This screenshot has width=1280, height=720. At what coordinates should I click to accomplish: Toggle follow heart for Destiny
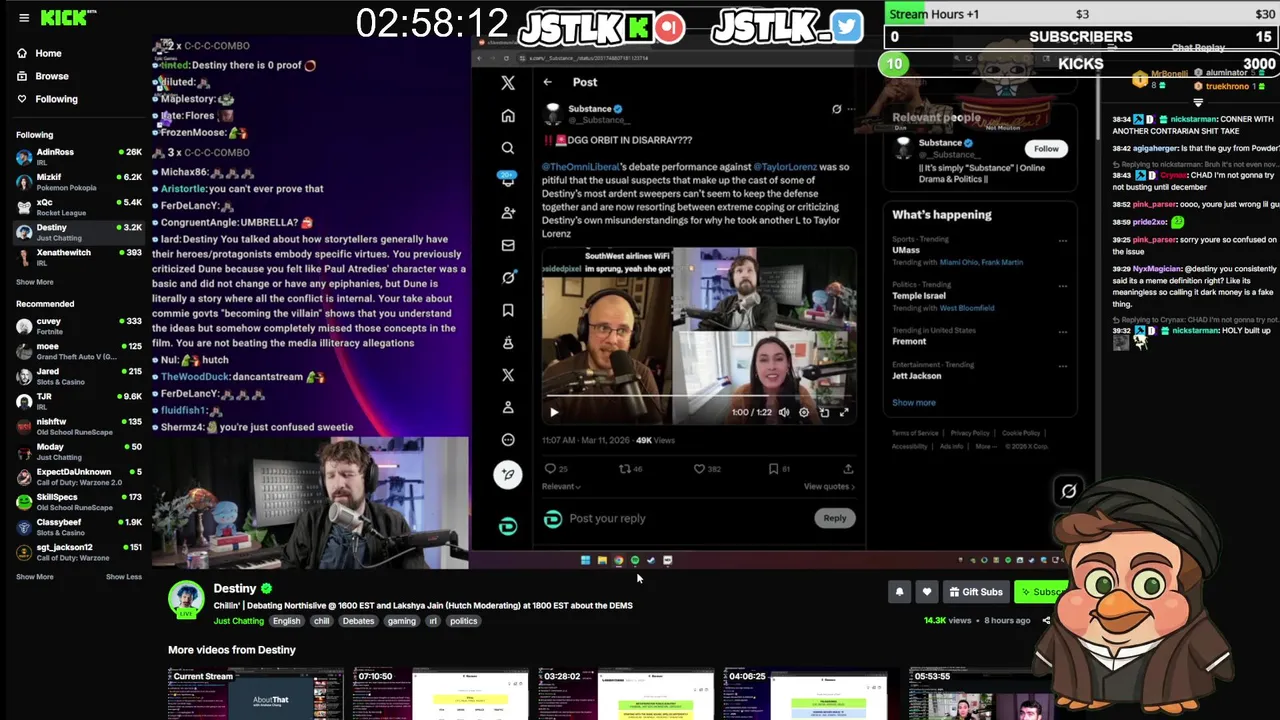(x=927, y=592)
